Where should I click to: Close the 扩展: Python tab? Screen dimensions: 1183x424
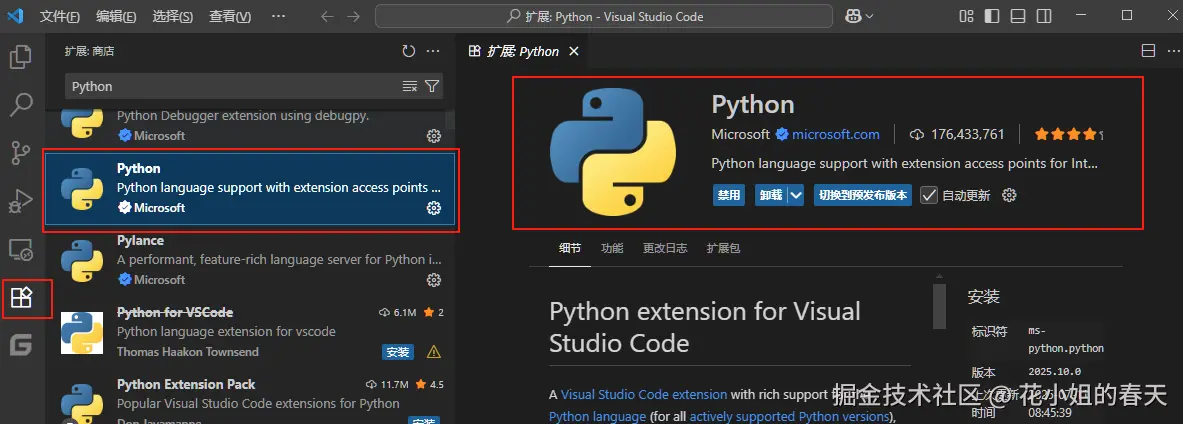[573, 51]
